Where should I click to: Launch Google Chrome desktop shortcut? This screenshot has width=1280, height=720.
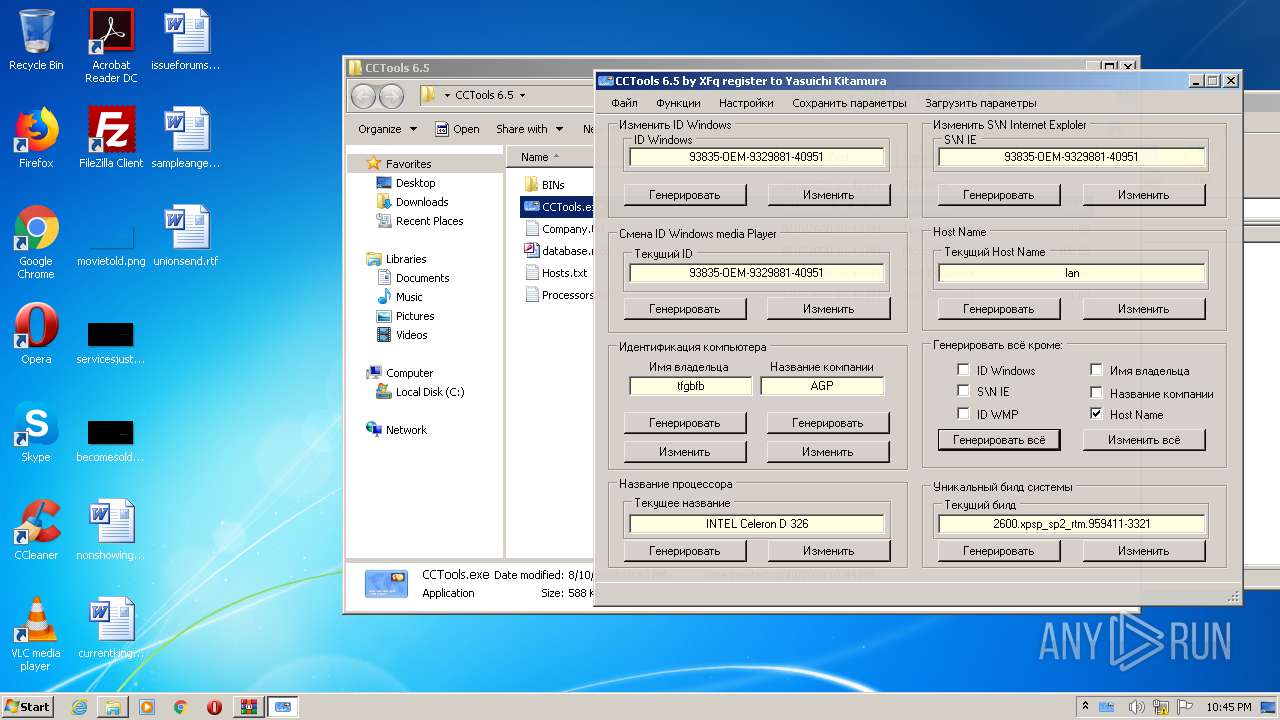[36, 242]
